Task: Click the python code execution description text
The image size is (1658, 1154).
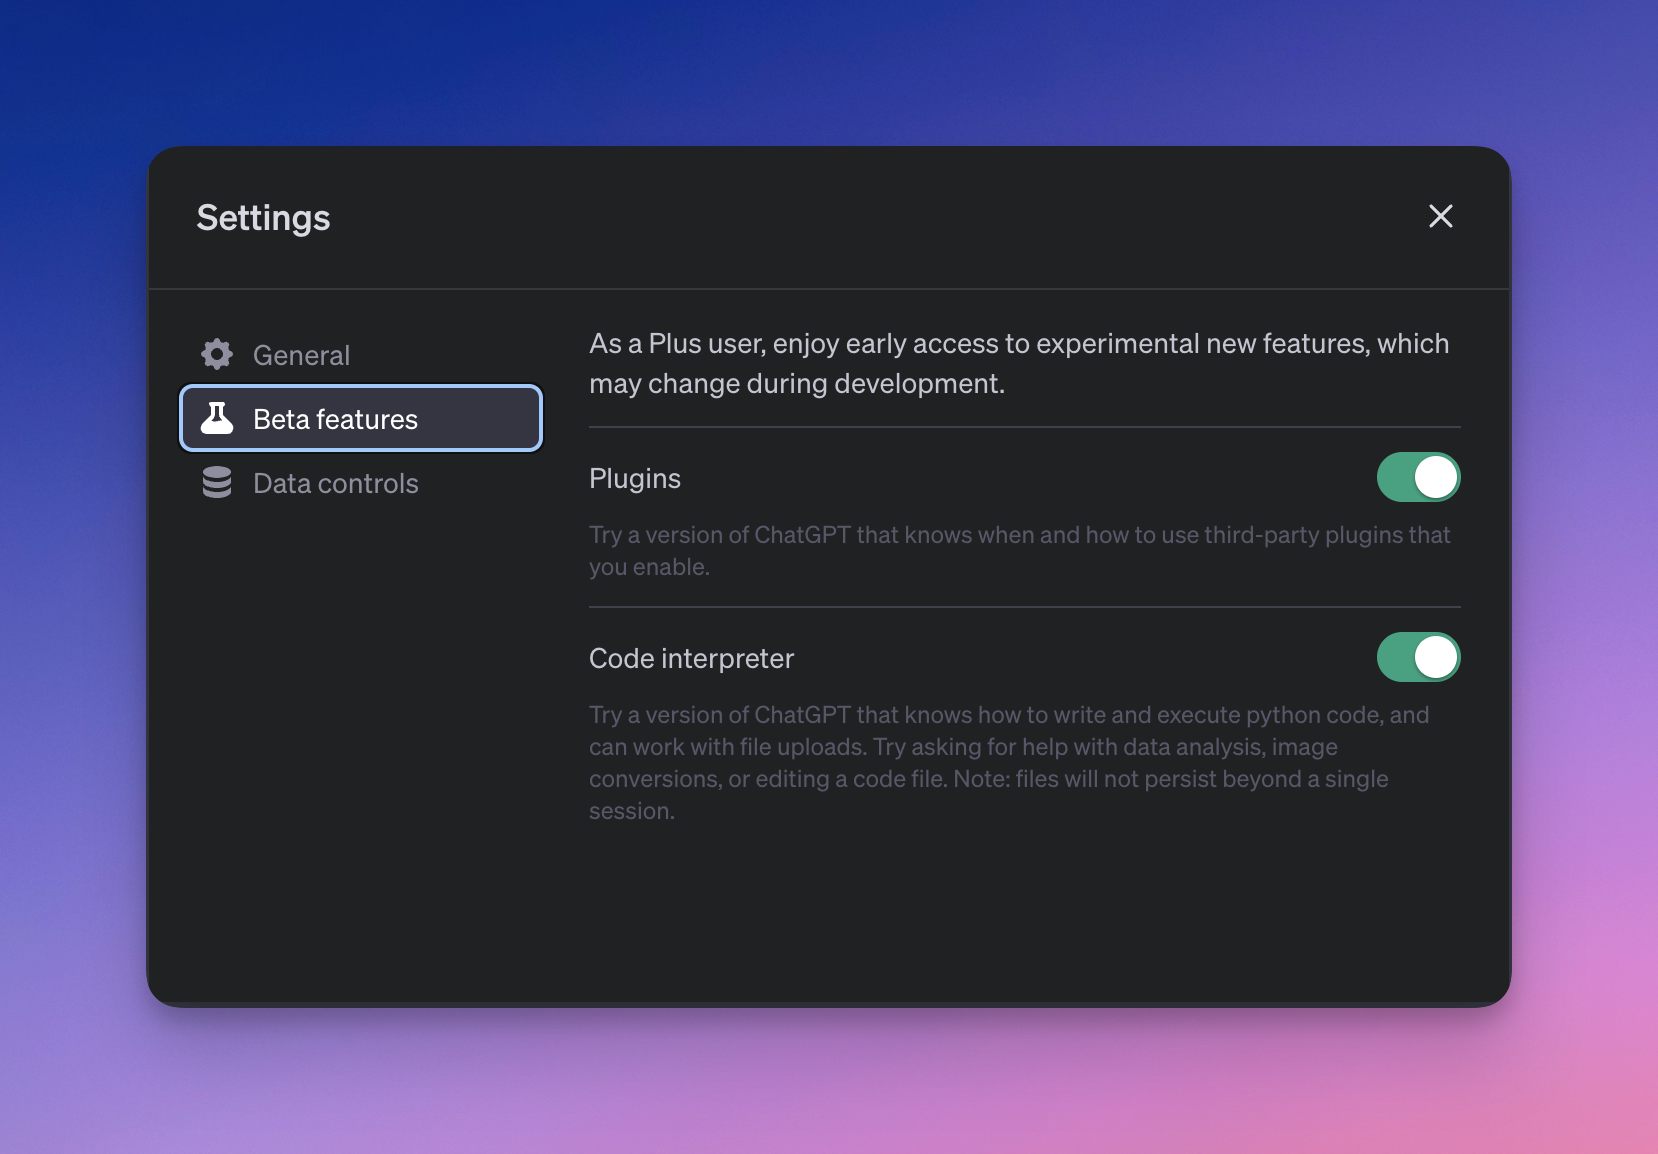Action: [x=1009, y=763]
